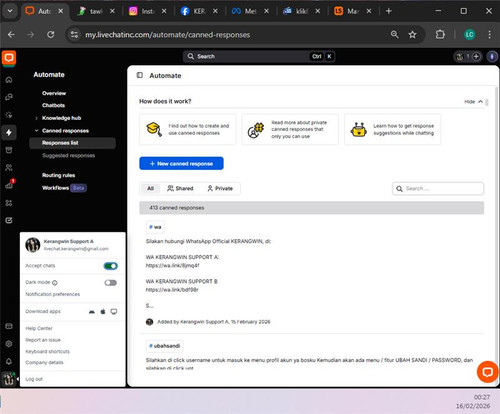This screenshot has height=414, width=500.
Task: Open the browser extensions puzzle icon
Action: pos(440,35)
